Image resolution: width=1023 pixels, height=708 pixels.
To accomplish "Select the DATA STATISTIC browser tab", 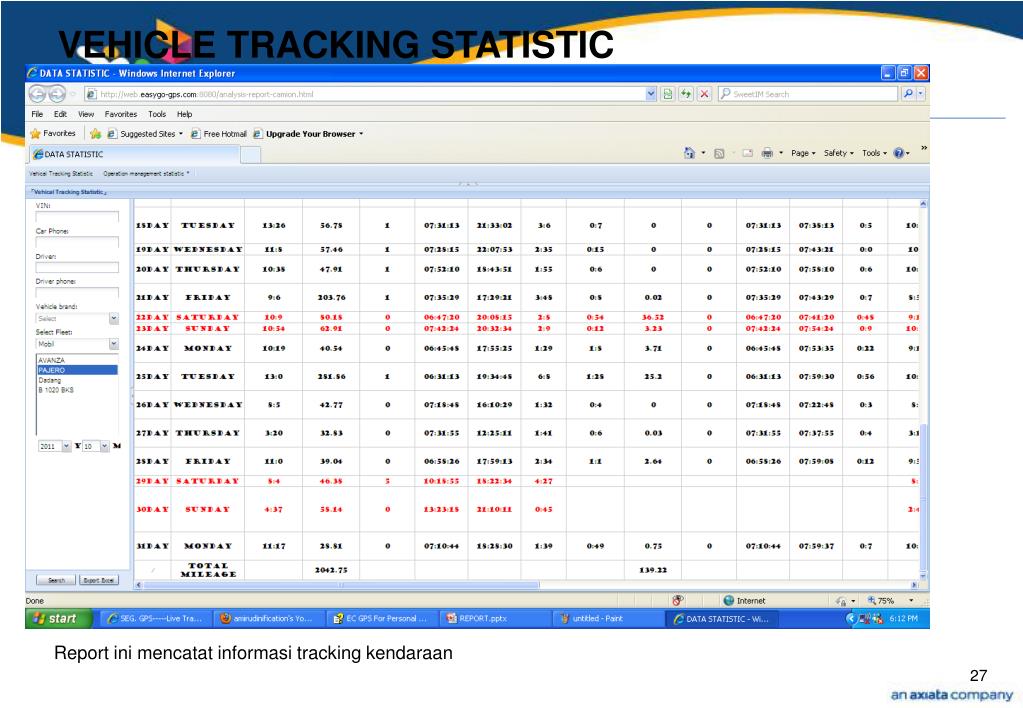I will point(134,154).
